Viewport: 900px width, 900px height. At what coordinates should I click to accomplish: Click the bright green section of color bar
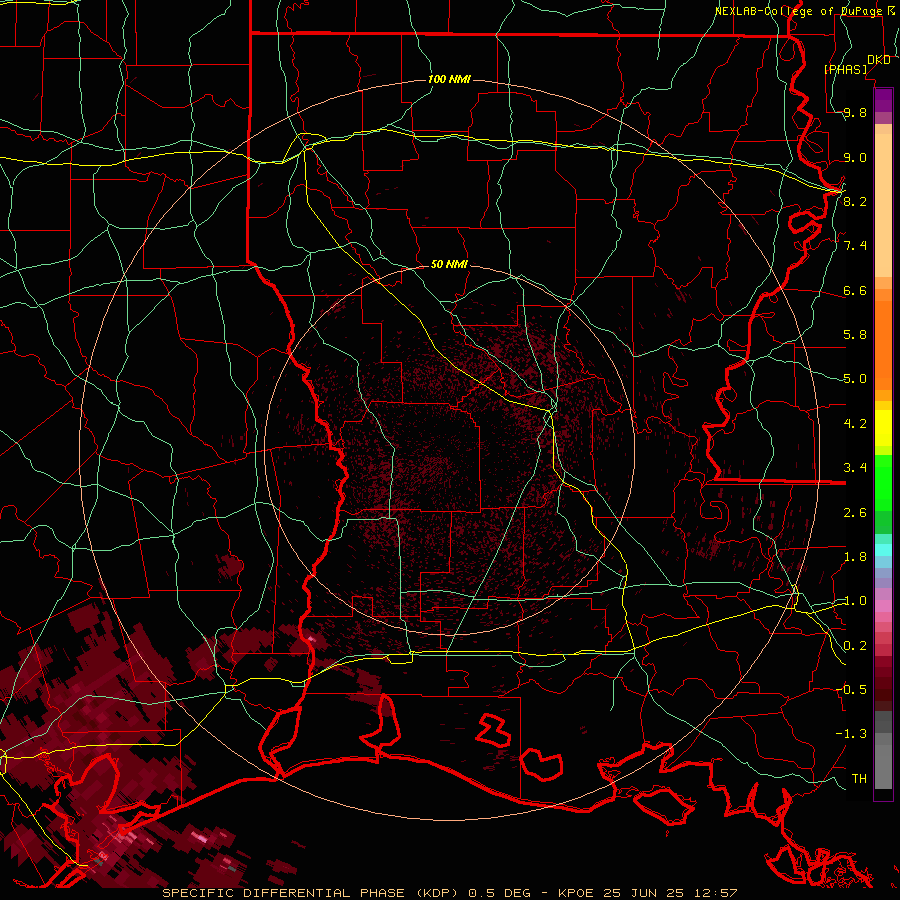pos(883,482)
